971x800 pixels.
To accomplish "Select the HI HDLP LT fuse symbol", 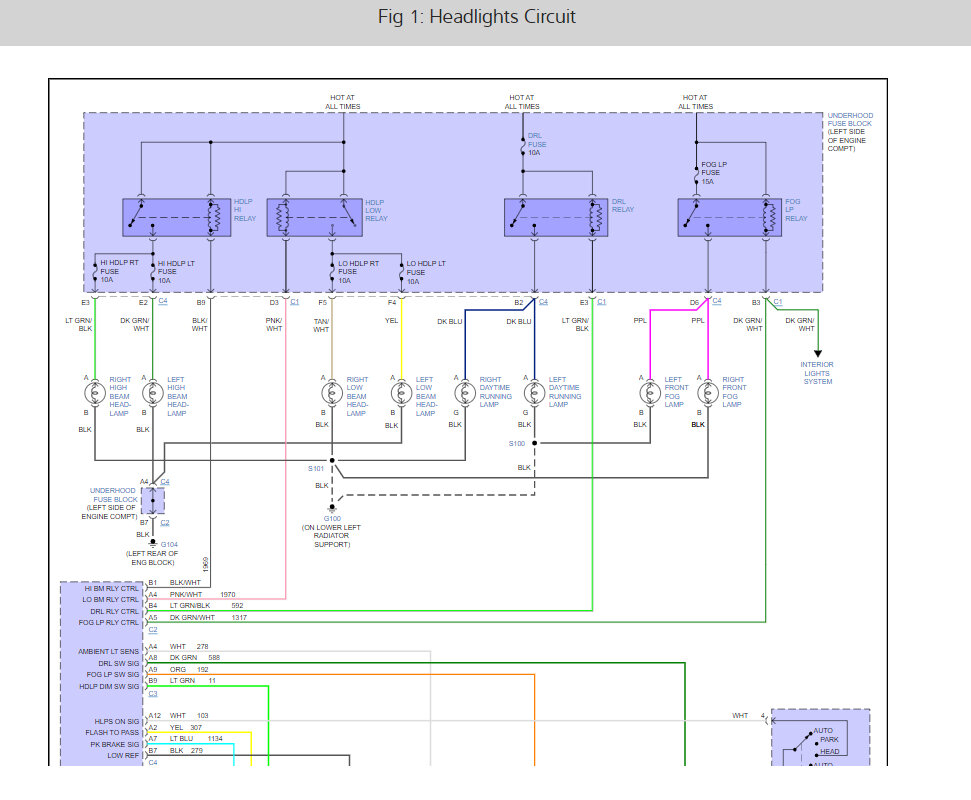I will click(152, 272).
